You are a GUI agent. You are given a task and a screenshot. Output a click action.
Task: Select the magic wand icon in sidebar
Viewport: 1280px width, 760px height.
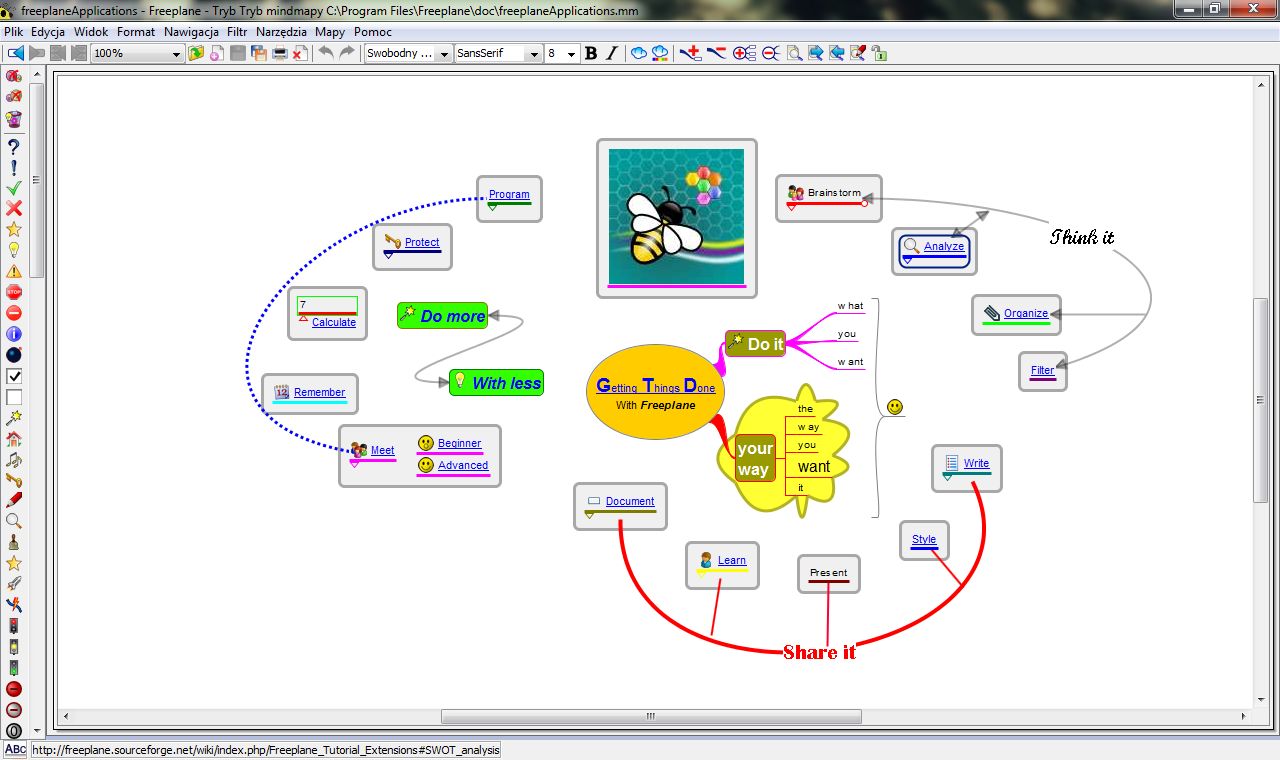tap(14, 418)
